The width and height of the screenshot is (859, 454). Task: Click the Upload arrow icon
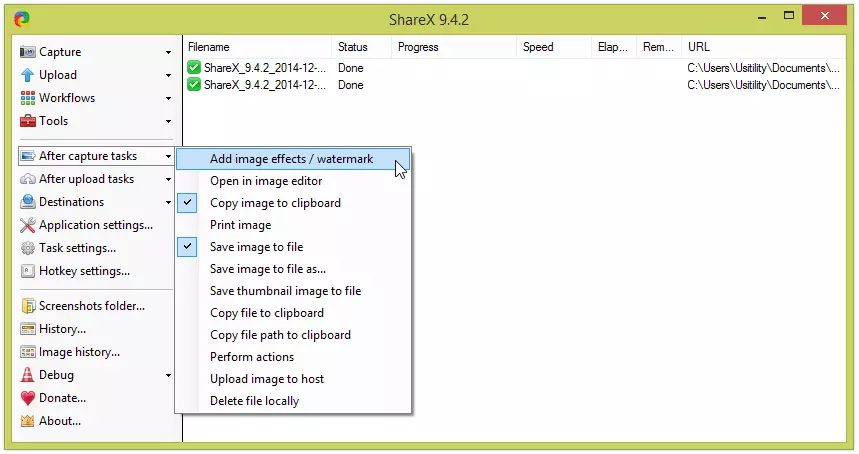point(27,75)
